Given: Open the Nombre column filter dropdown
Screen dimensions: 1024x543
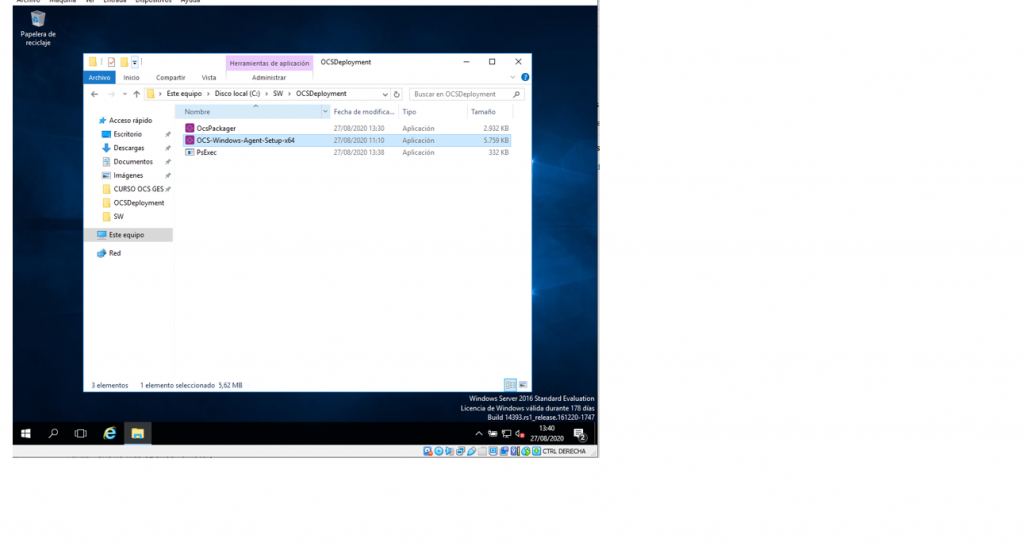Looking at the screenshot, I should 325,112.
